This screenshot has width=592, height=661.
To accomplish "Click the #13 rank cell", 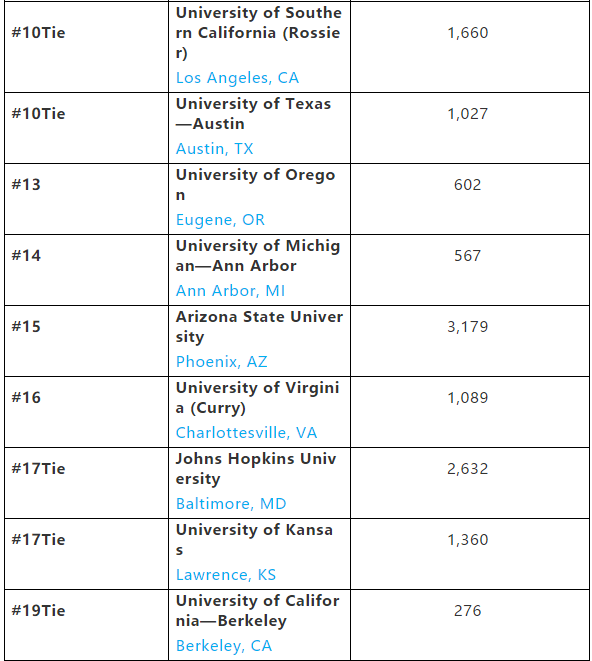I will pyautogui.click(x=86, y=199).
